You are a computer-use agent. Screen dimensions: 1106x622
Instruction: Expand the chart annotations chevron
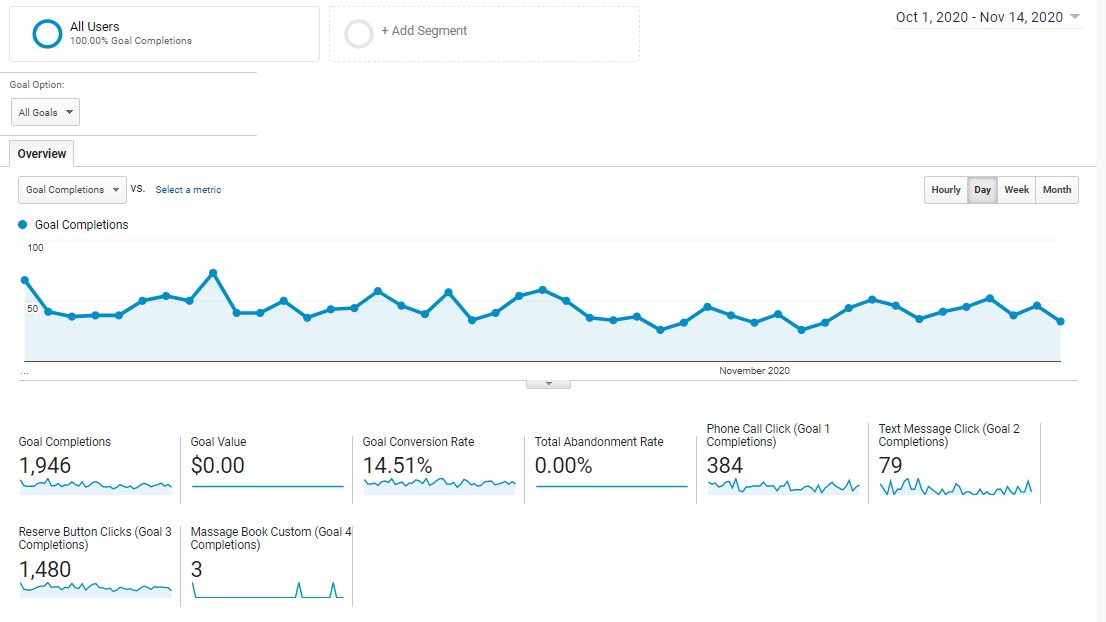[547, 381]
